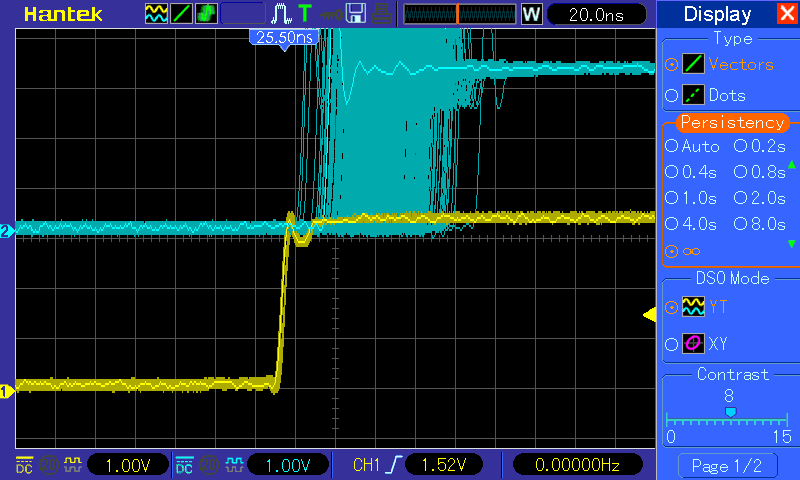Switch DSO mode to XY
Viewport: 800px width, 480px height.
point(671,344)
